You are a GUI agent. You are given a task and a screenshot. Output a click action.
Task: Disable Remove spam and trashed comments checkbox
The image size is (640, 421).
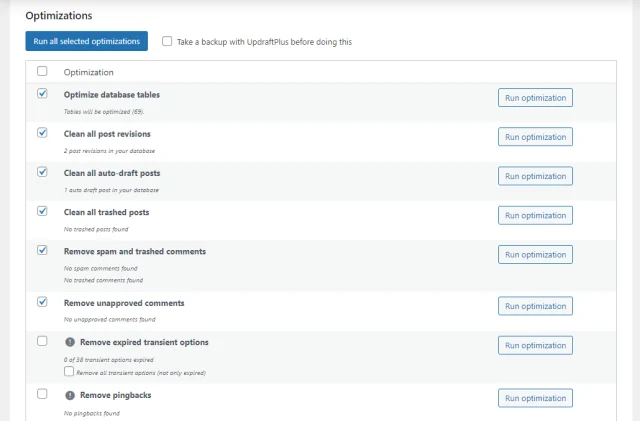42,250
